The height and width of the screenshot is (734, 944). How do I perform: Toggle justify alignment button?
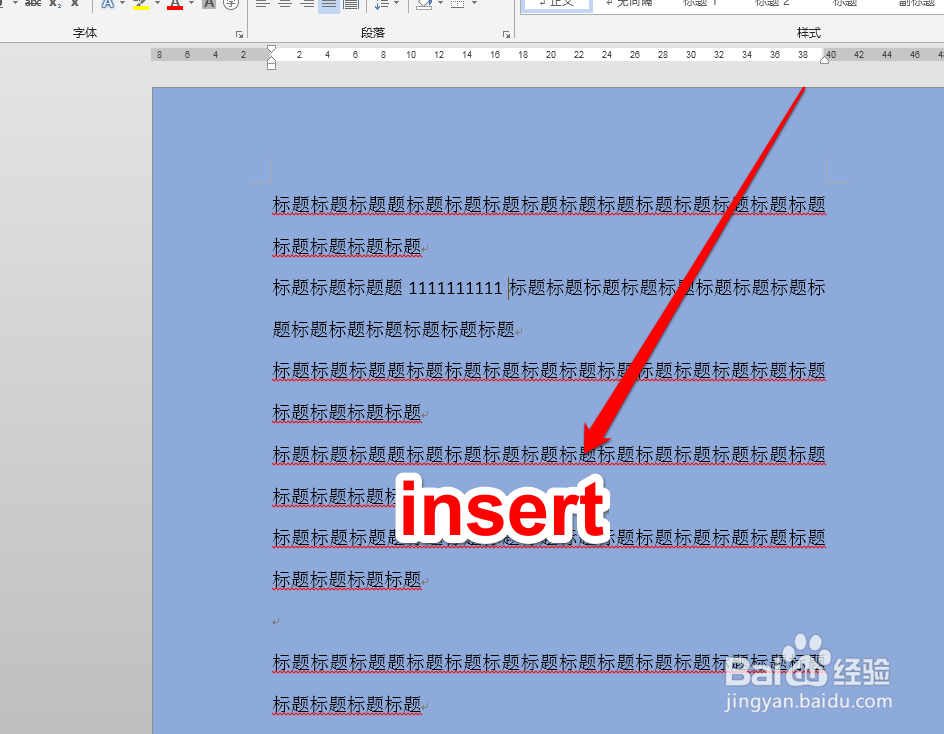click(x=329, y=5)
